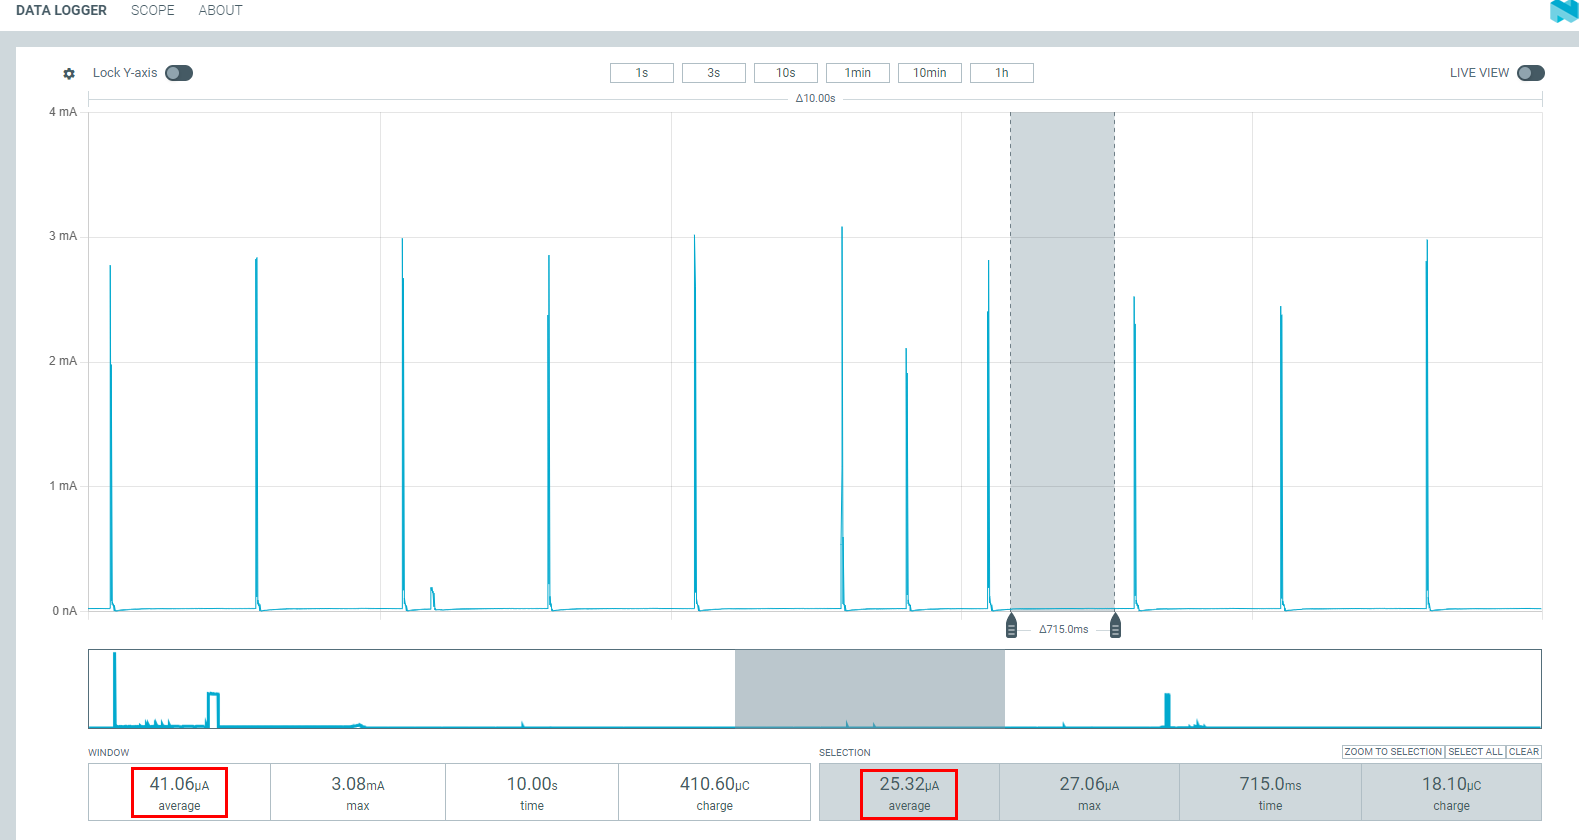Click Select All button
Screen dimensions: 1579x840
coord(1475,752)
